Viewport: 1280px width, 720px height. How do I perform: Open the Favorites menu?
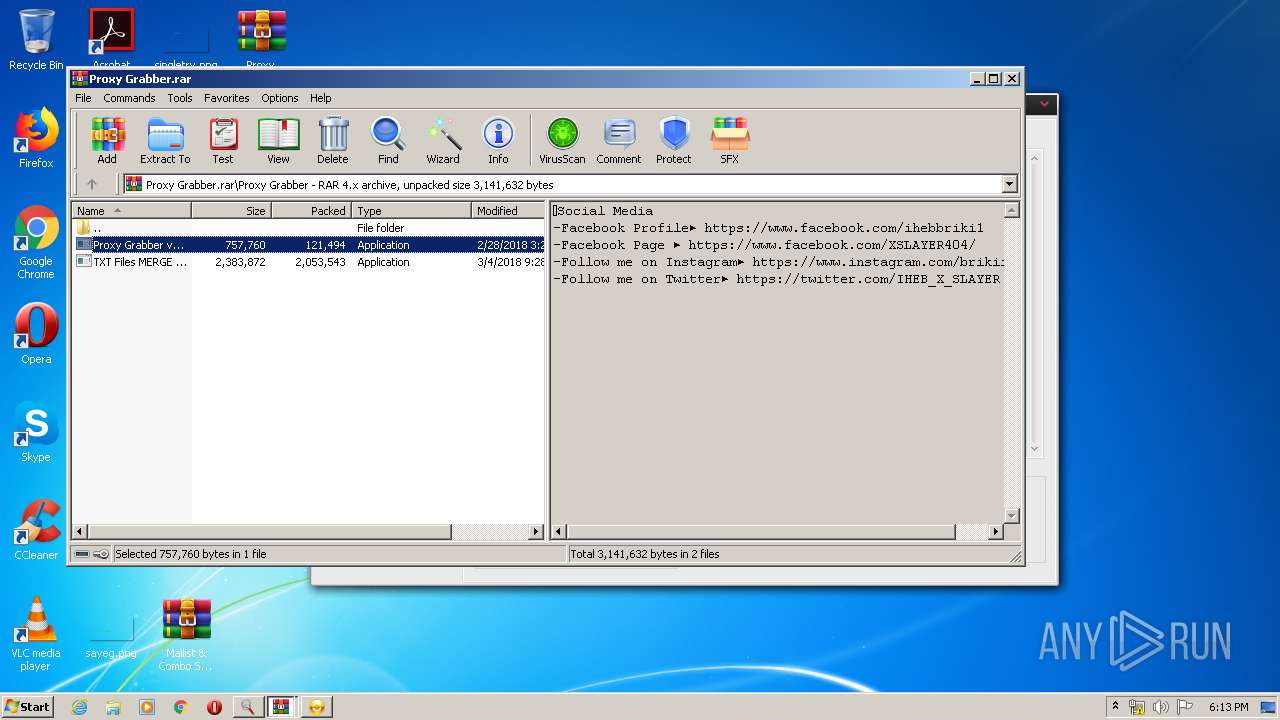(227, 98)
